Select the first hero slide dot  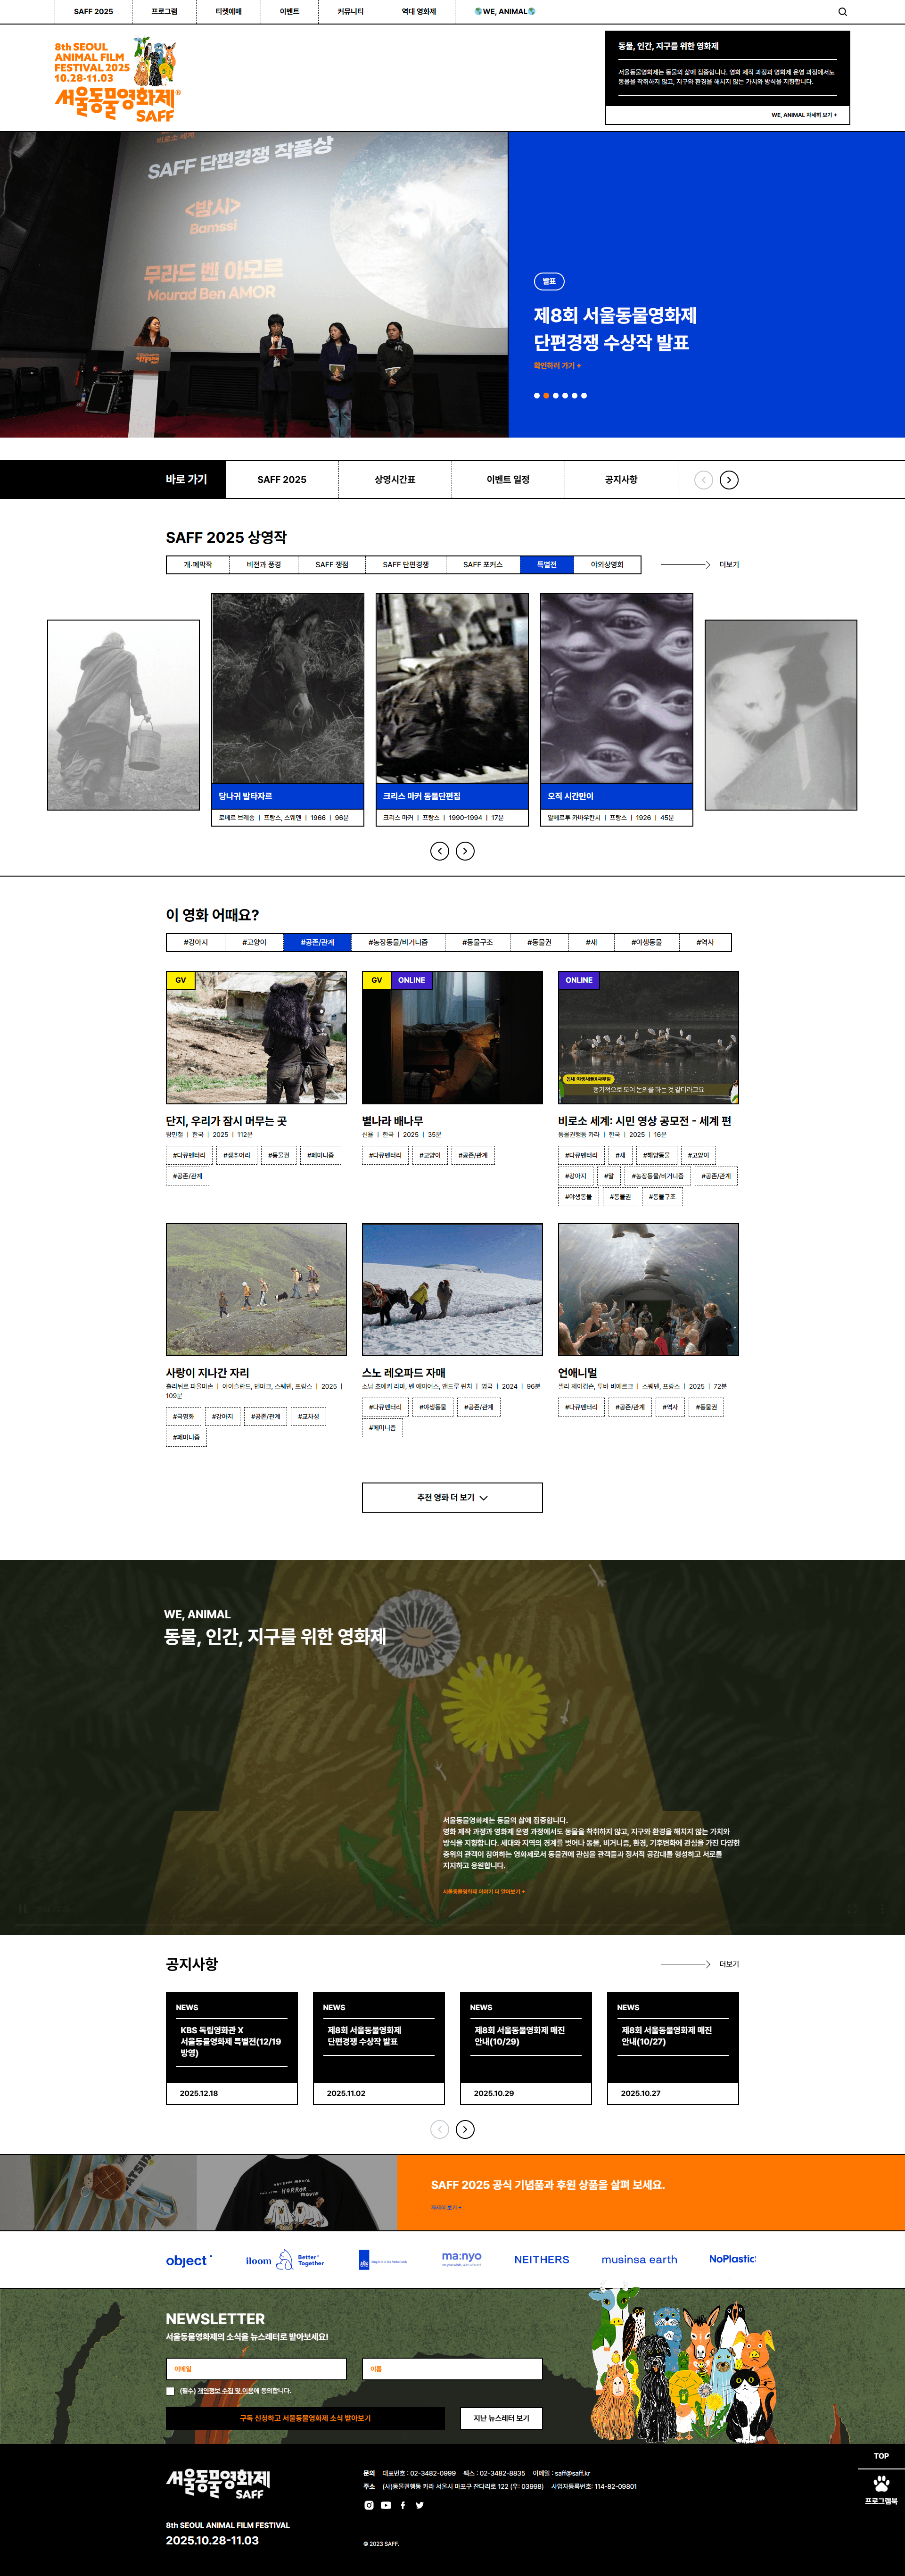pyautogui.click(x=536, y=396)
